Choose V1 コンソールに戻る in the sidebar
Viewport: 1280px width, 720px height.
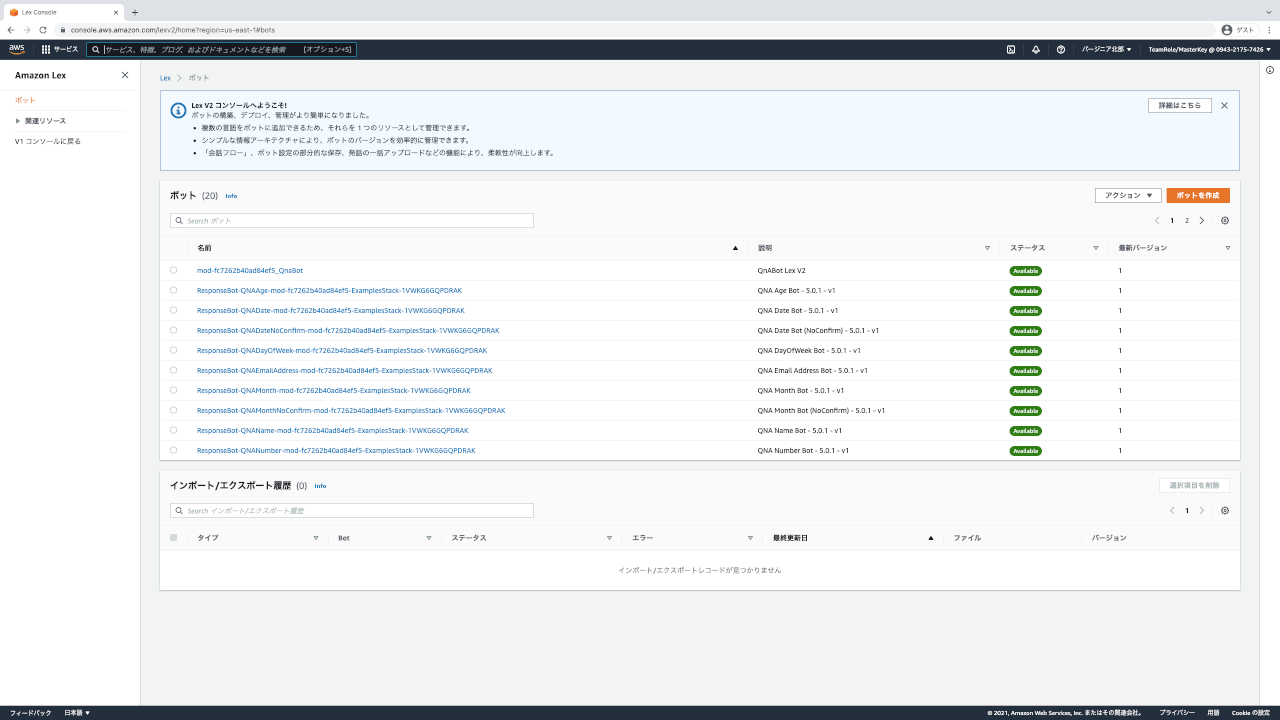(x=48, y=141)
